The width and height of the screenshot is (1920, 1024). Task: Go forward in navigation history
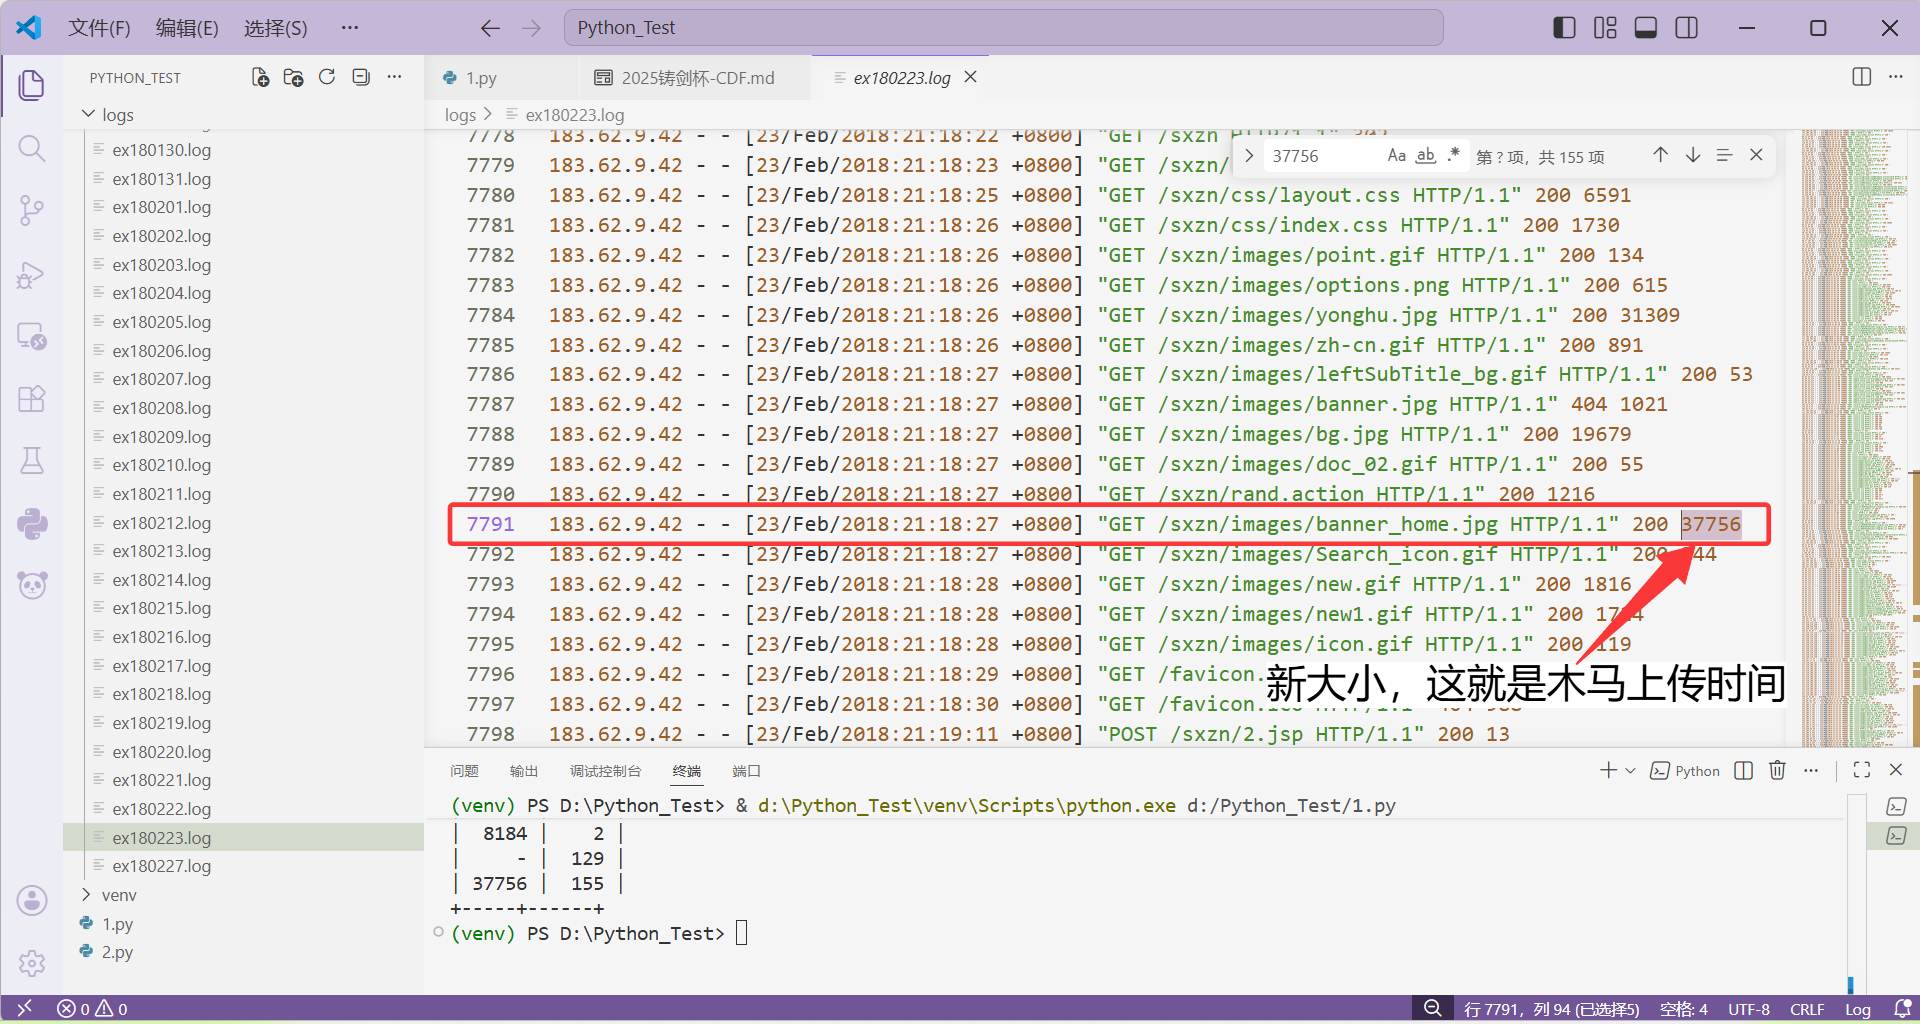point(532,28)
